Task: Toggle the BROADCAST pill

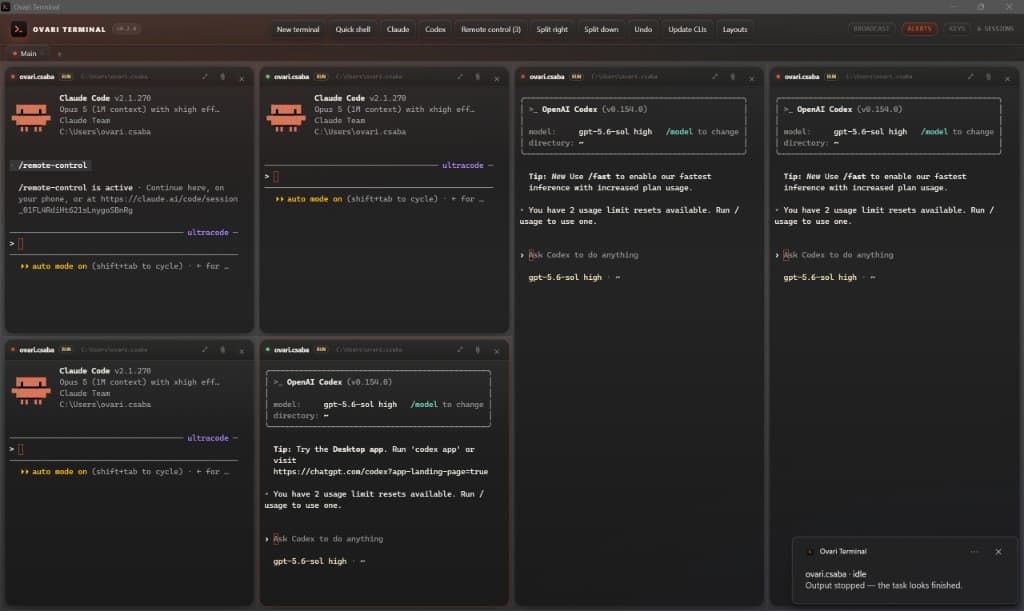Action: tap(871, 29)
